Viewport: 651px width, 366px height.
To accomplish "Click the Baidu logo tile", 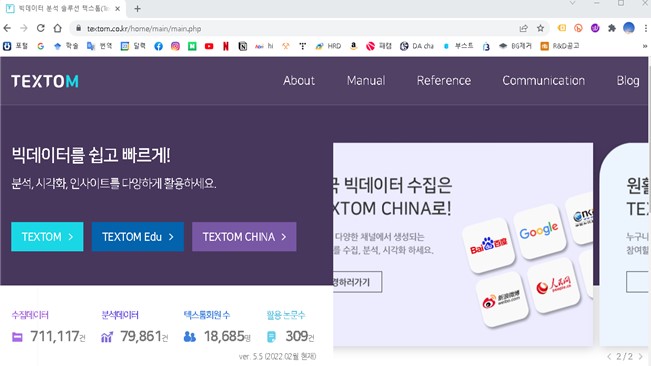I will point(489,246).
